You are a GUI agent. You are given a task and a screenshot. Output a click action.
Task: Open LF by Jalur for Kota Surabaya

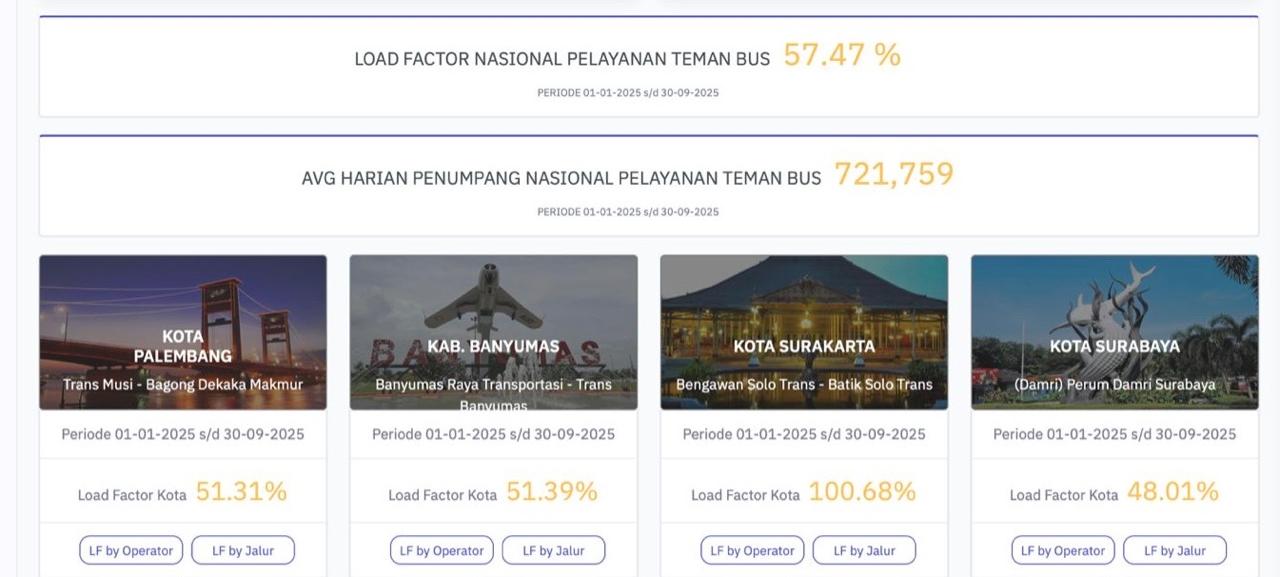coord(1175,550)
